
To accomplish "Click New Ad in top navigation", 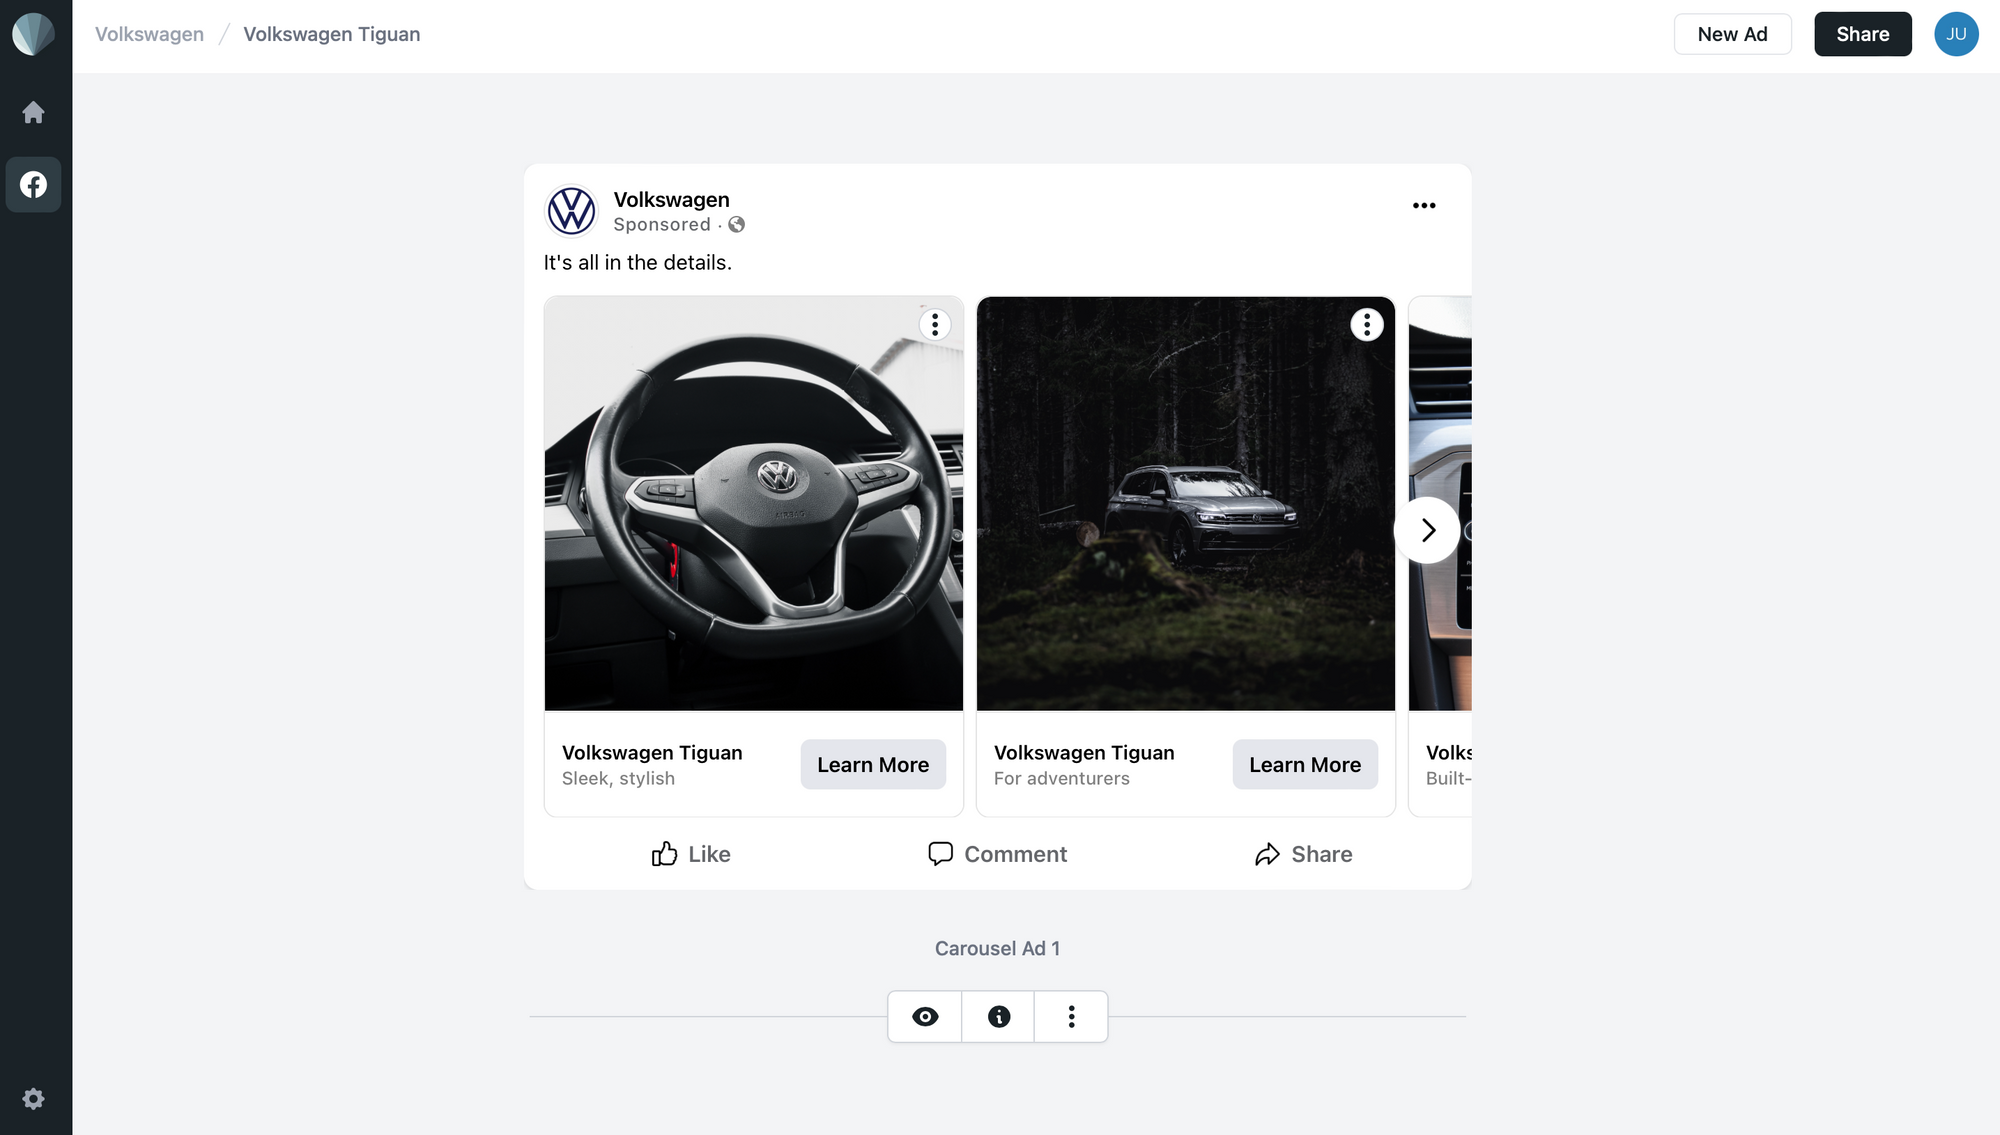I will [x=1732, y=33].
